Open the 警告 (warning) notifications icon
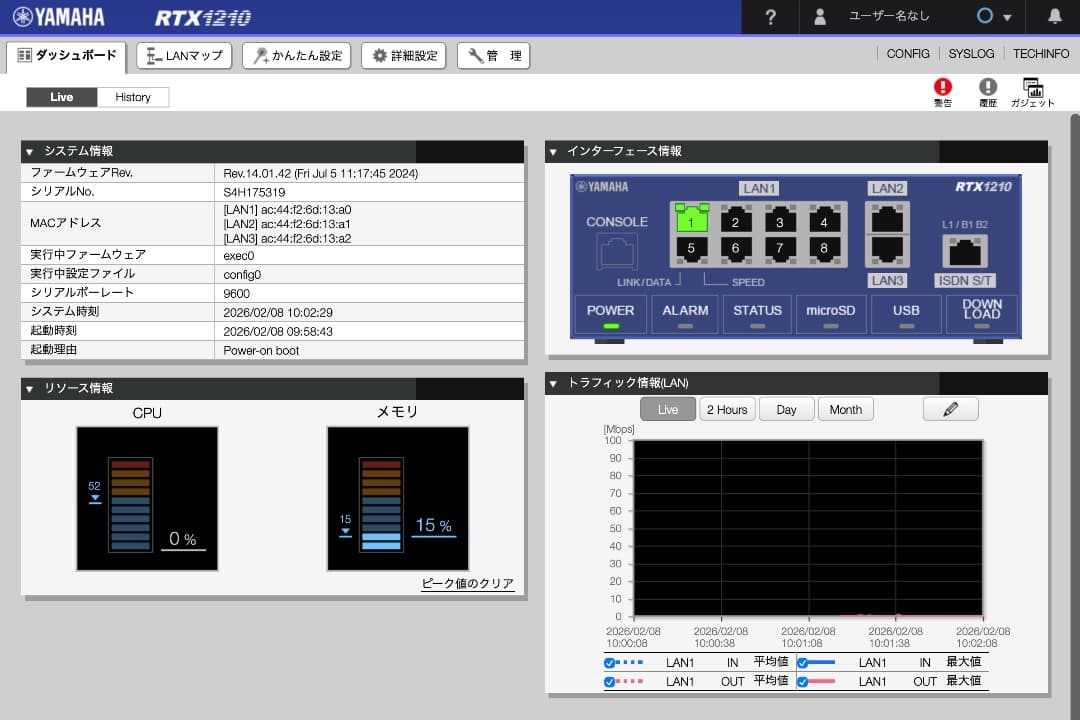1080x720 pixels. point(941,91)
